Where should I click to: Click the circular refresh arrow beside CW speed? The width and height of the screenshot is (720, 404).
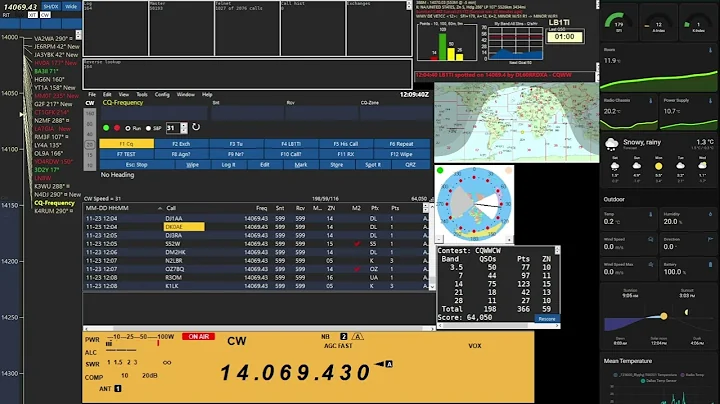click(x=196, y=127)
